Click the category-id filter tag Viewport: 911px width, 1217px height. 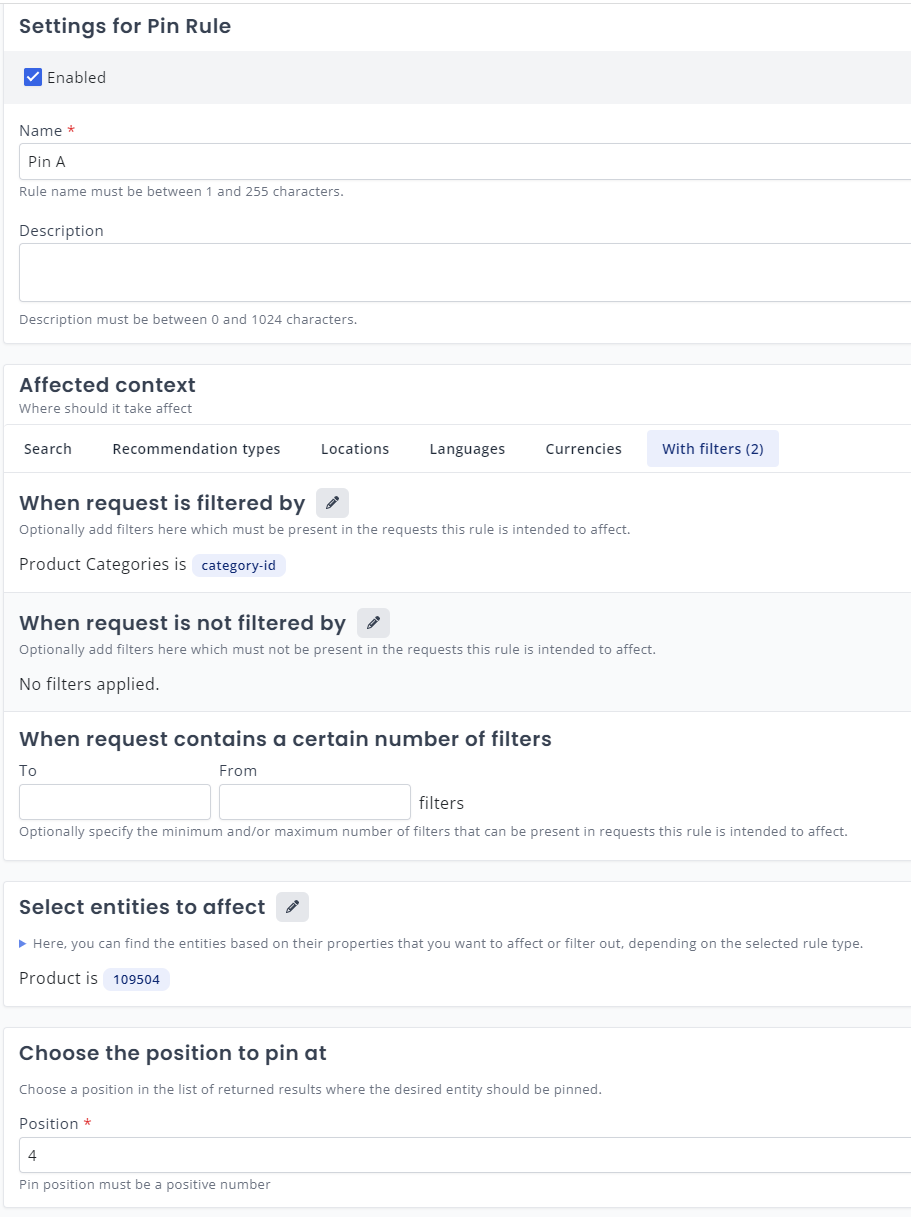[238, 565]
